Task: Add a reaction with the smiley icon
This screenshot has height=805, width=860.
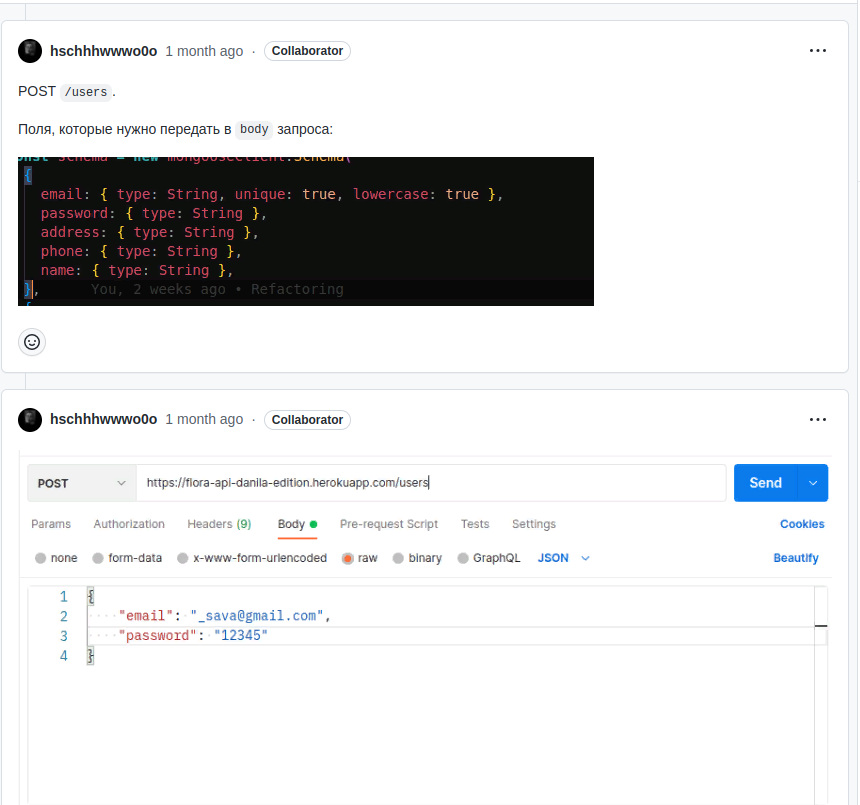Action: (x=32, y=342)
